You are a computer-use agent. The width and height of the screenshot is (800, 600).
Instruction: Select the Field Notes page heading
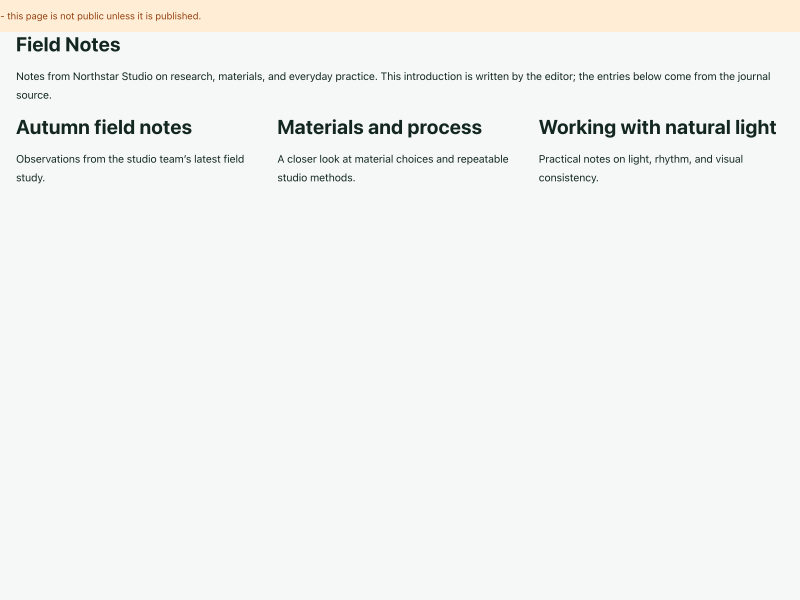point(68,45)
